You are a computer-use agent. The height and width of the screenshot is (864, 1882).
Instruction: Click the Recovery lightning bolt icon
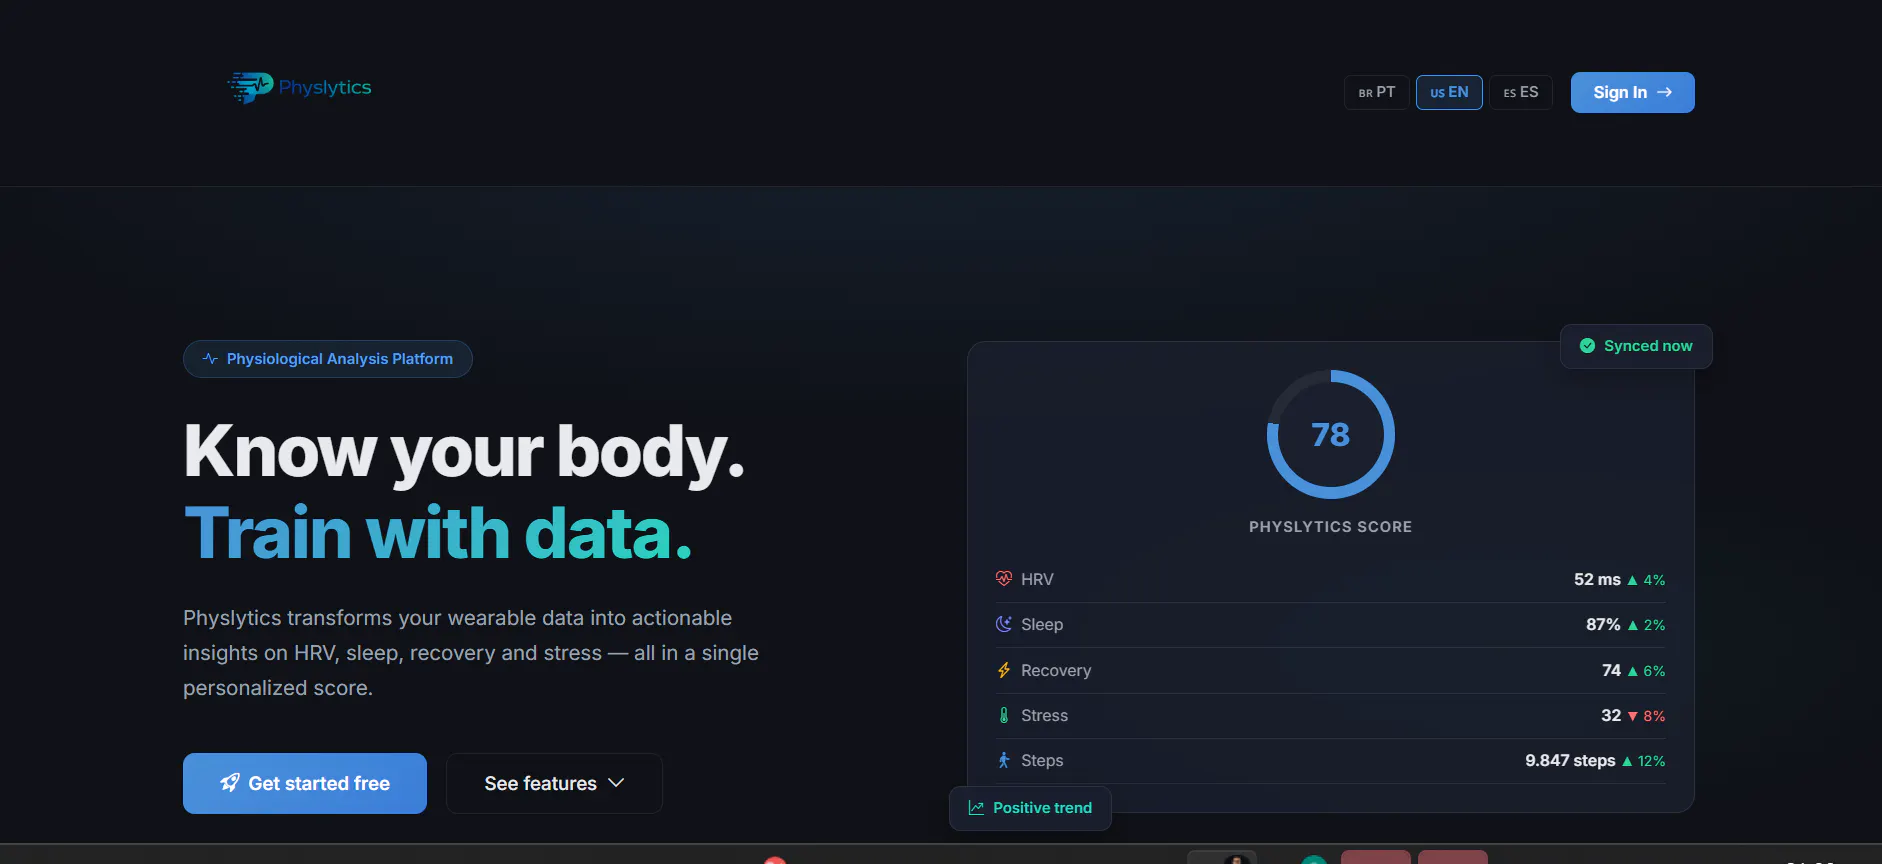(1004, 670)
